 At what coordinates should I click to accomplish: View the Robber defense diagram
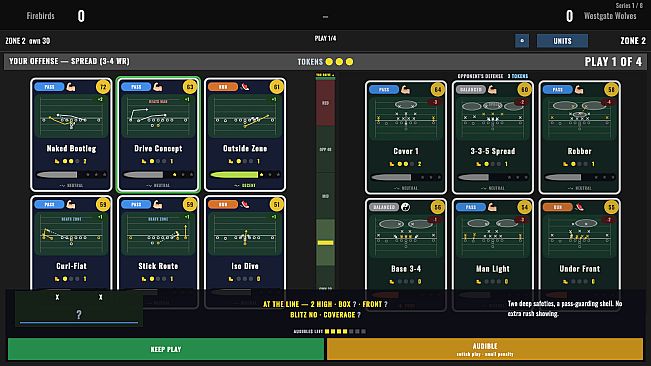coord(579,119)
